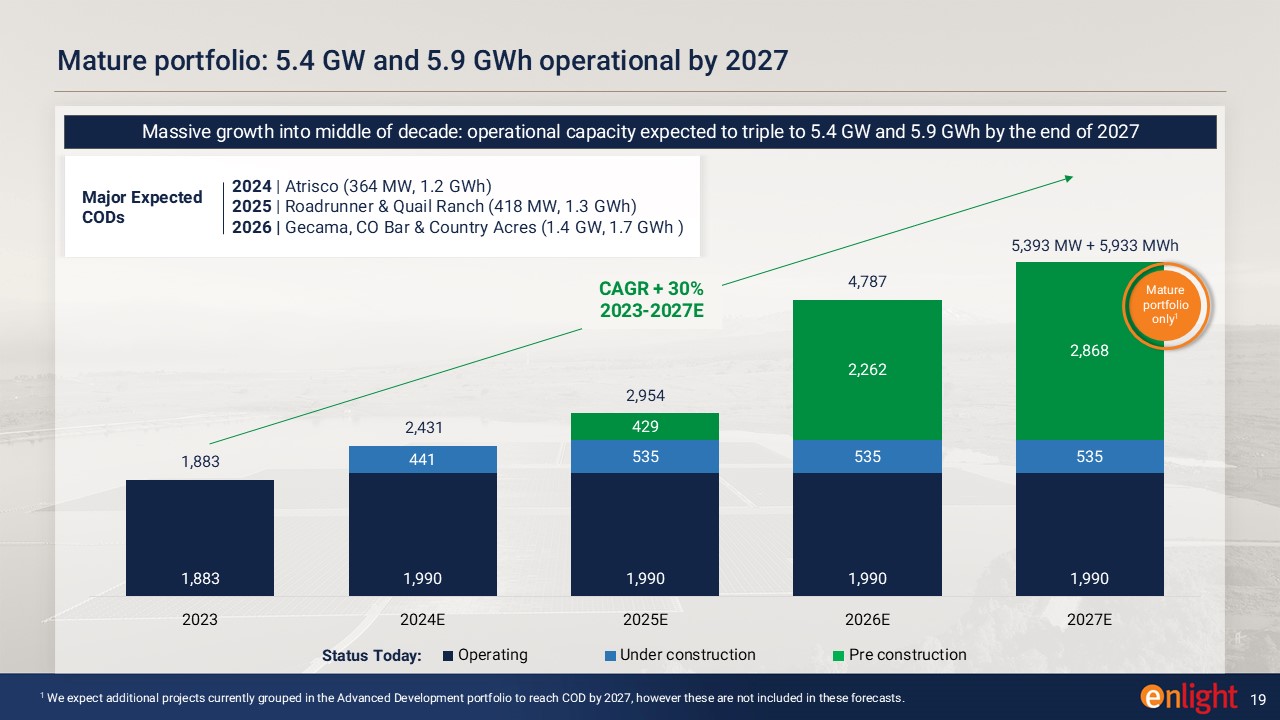
Task: Select the 1,990 operating segment in 2025E bar
Action: click(x=645, y=535)
